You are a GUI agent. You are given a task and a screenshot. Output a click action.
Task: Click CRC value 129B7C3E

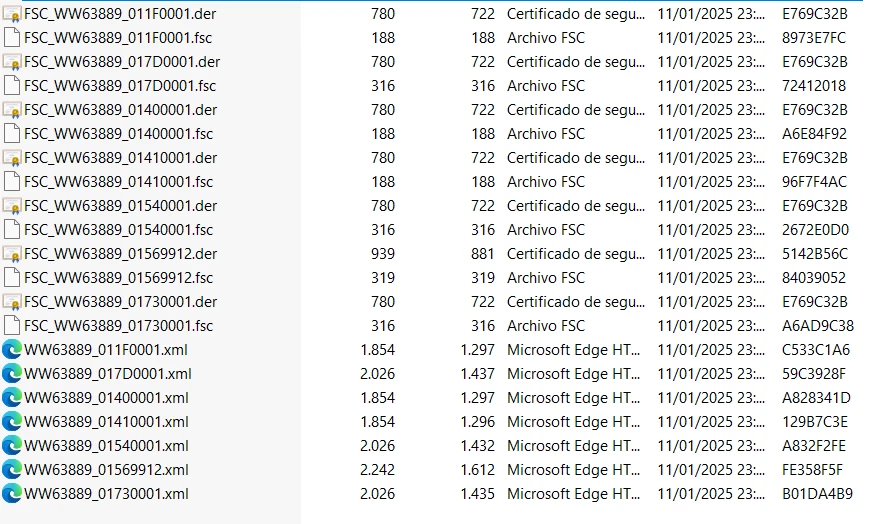(815, 422)
